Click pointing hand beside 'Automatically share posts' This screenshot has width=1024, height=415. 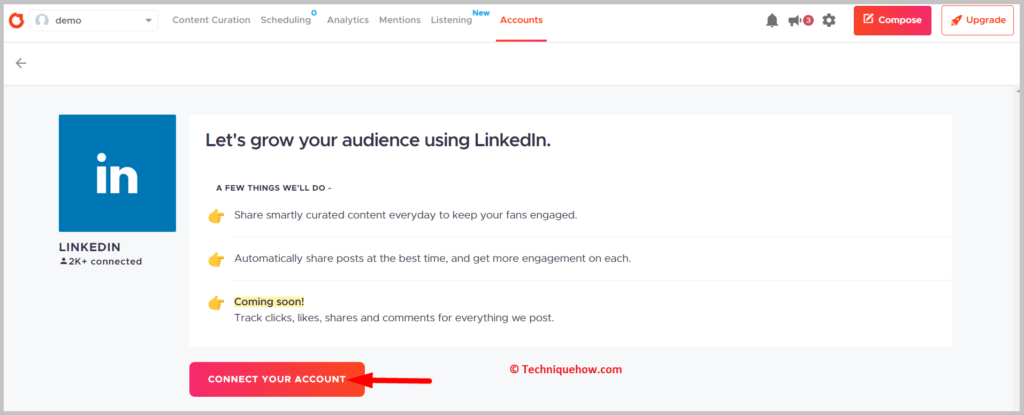[x=216, y=259]
